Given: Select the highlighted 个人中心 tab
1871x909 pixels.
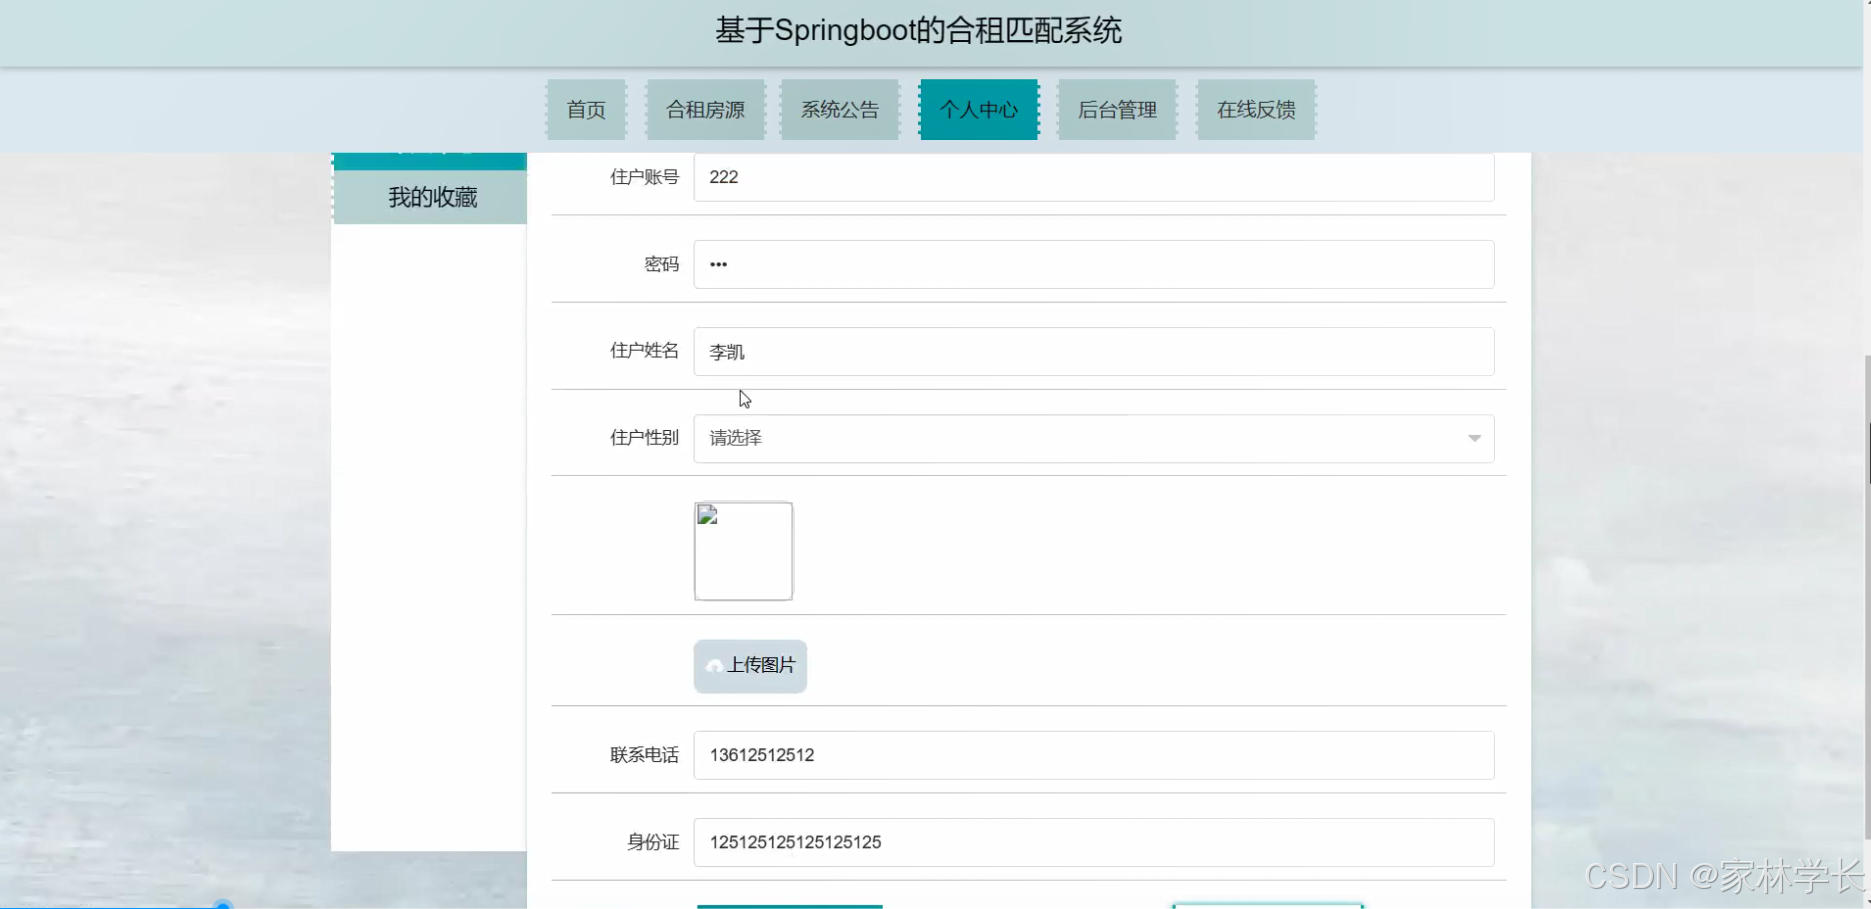Looking at the screenshot, I should [x=978, y=109].
